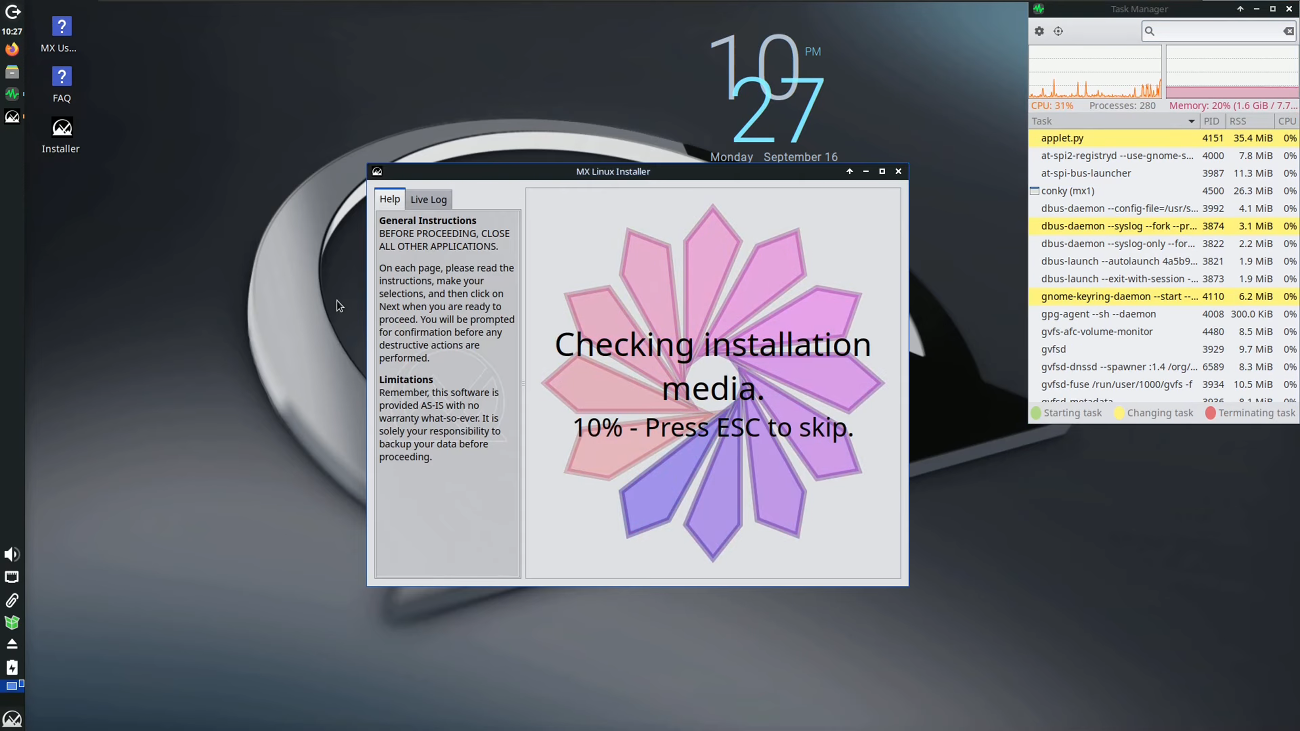Select the applet.py process row

coord(1164,138)
